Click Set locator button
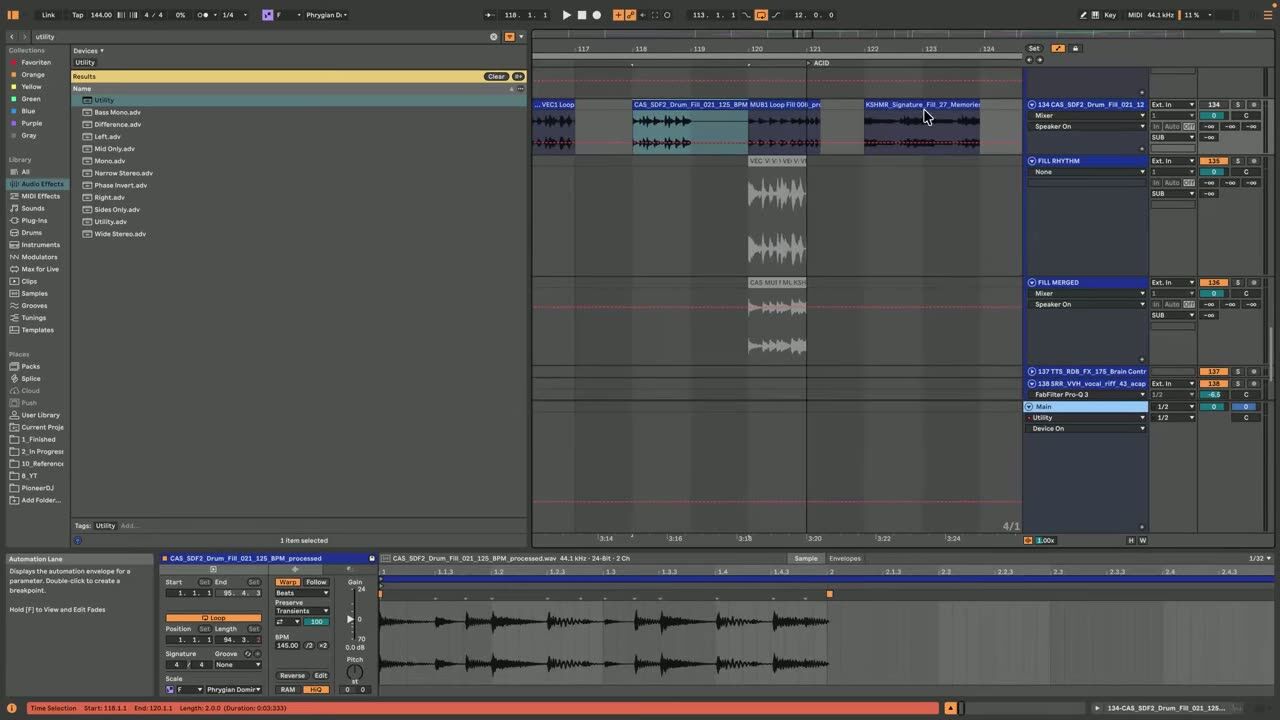This screenshot has height=720, width=1280. click(x=1034, y=48)
